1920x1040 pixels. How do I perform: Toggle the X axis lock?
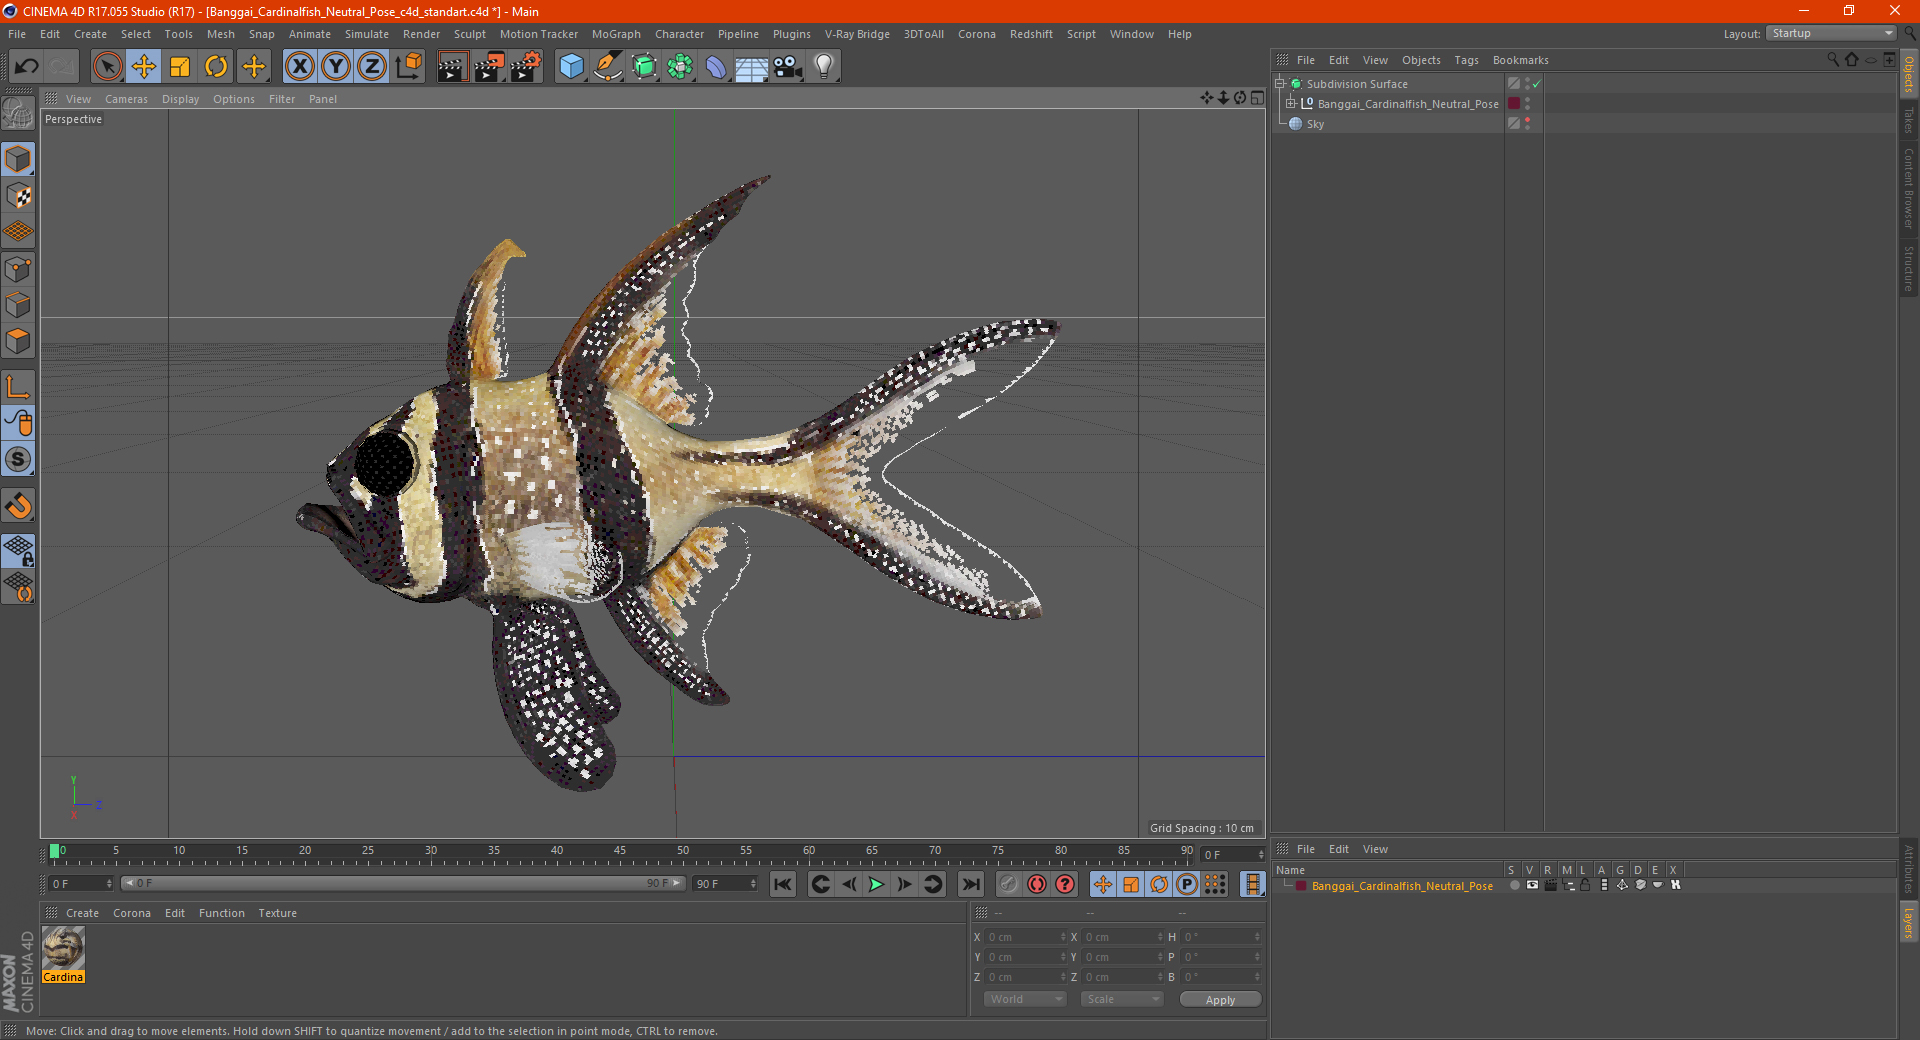point(299,67)
